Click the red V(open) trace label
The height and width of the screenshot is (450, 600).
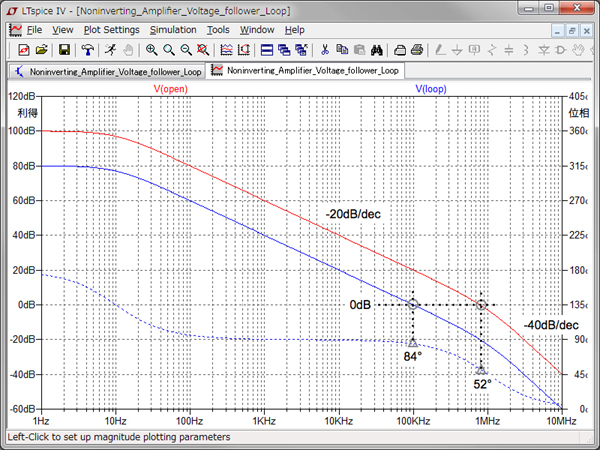(x=170, y=89)
